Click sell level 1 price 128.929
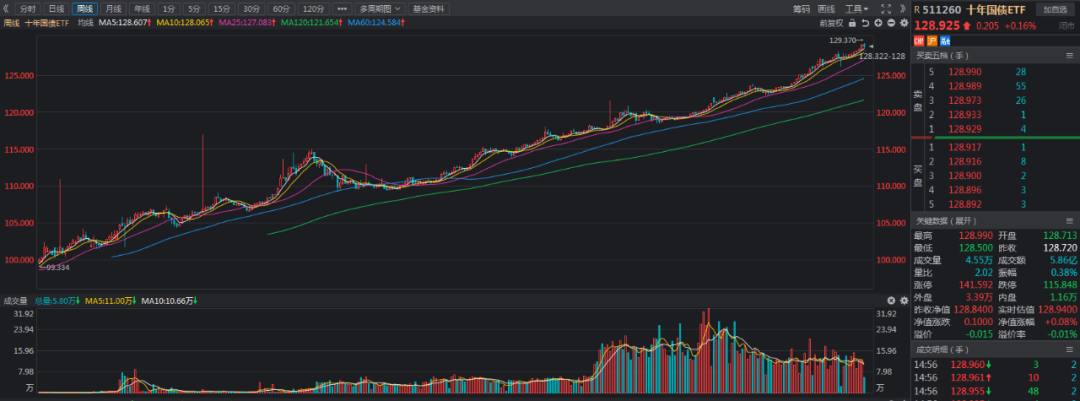The image size is (1080, 401). tap(965, 129)
